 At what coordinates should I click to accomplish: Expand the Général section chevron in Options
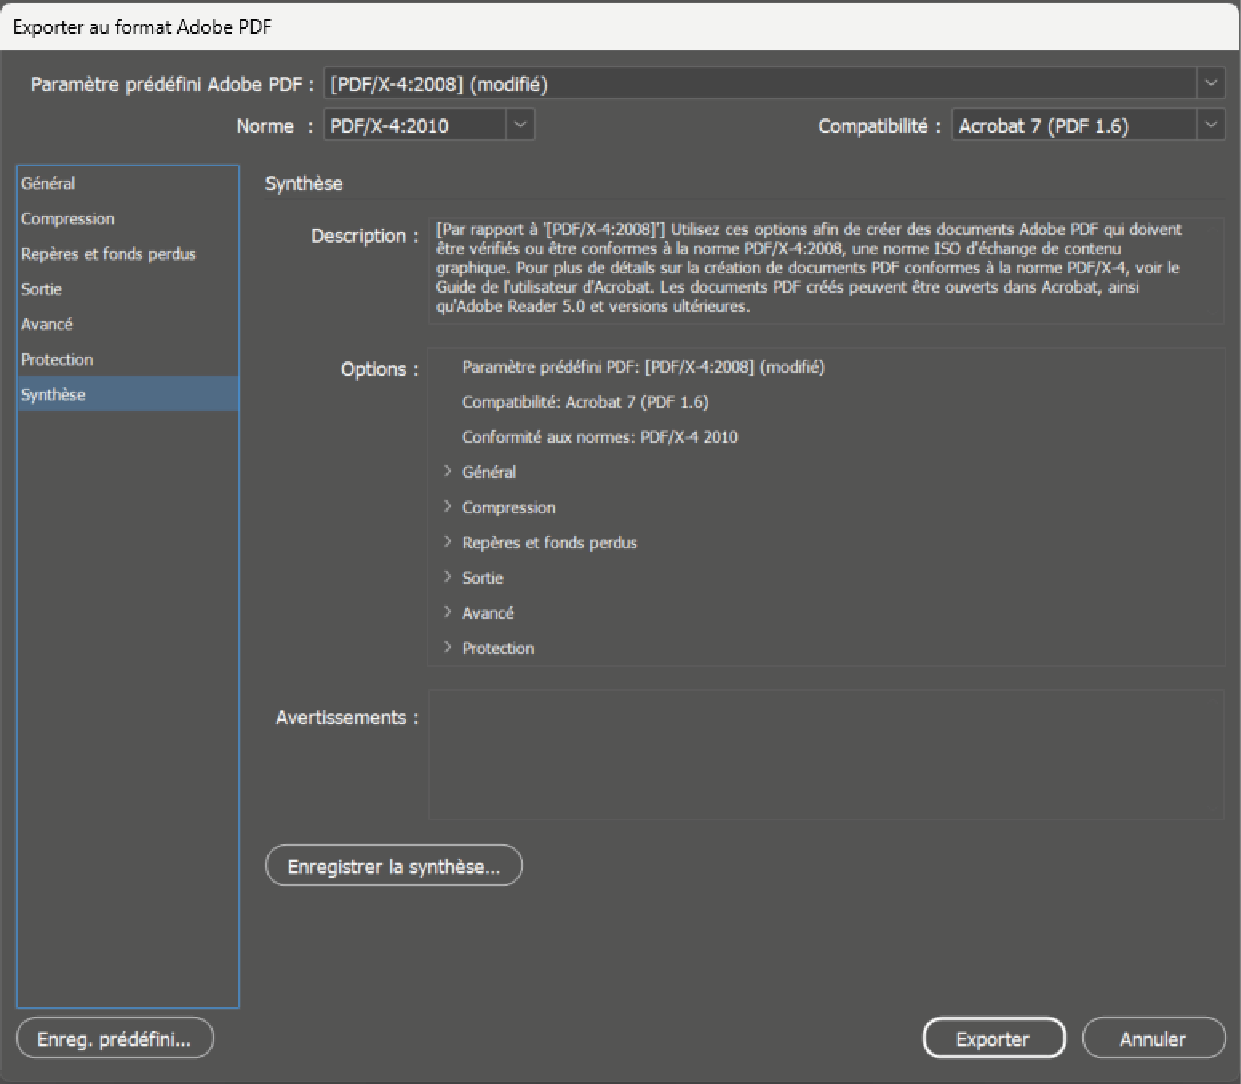pyautogui.click(x=448, y=471)
